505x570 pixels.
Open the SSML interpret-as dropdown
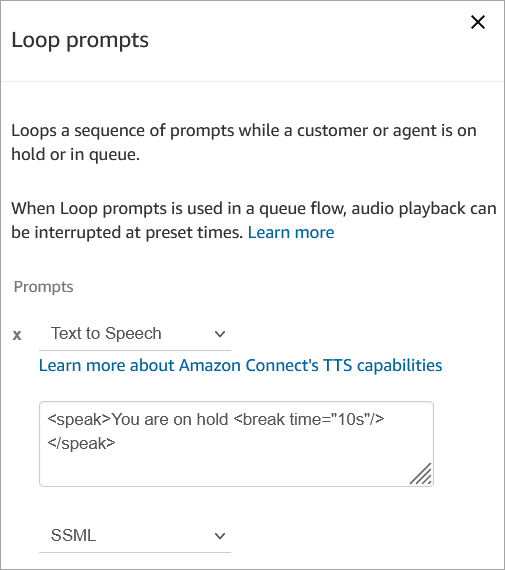135,536
